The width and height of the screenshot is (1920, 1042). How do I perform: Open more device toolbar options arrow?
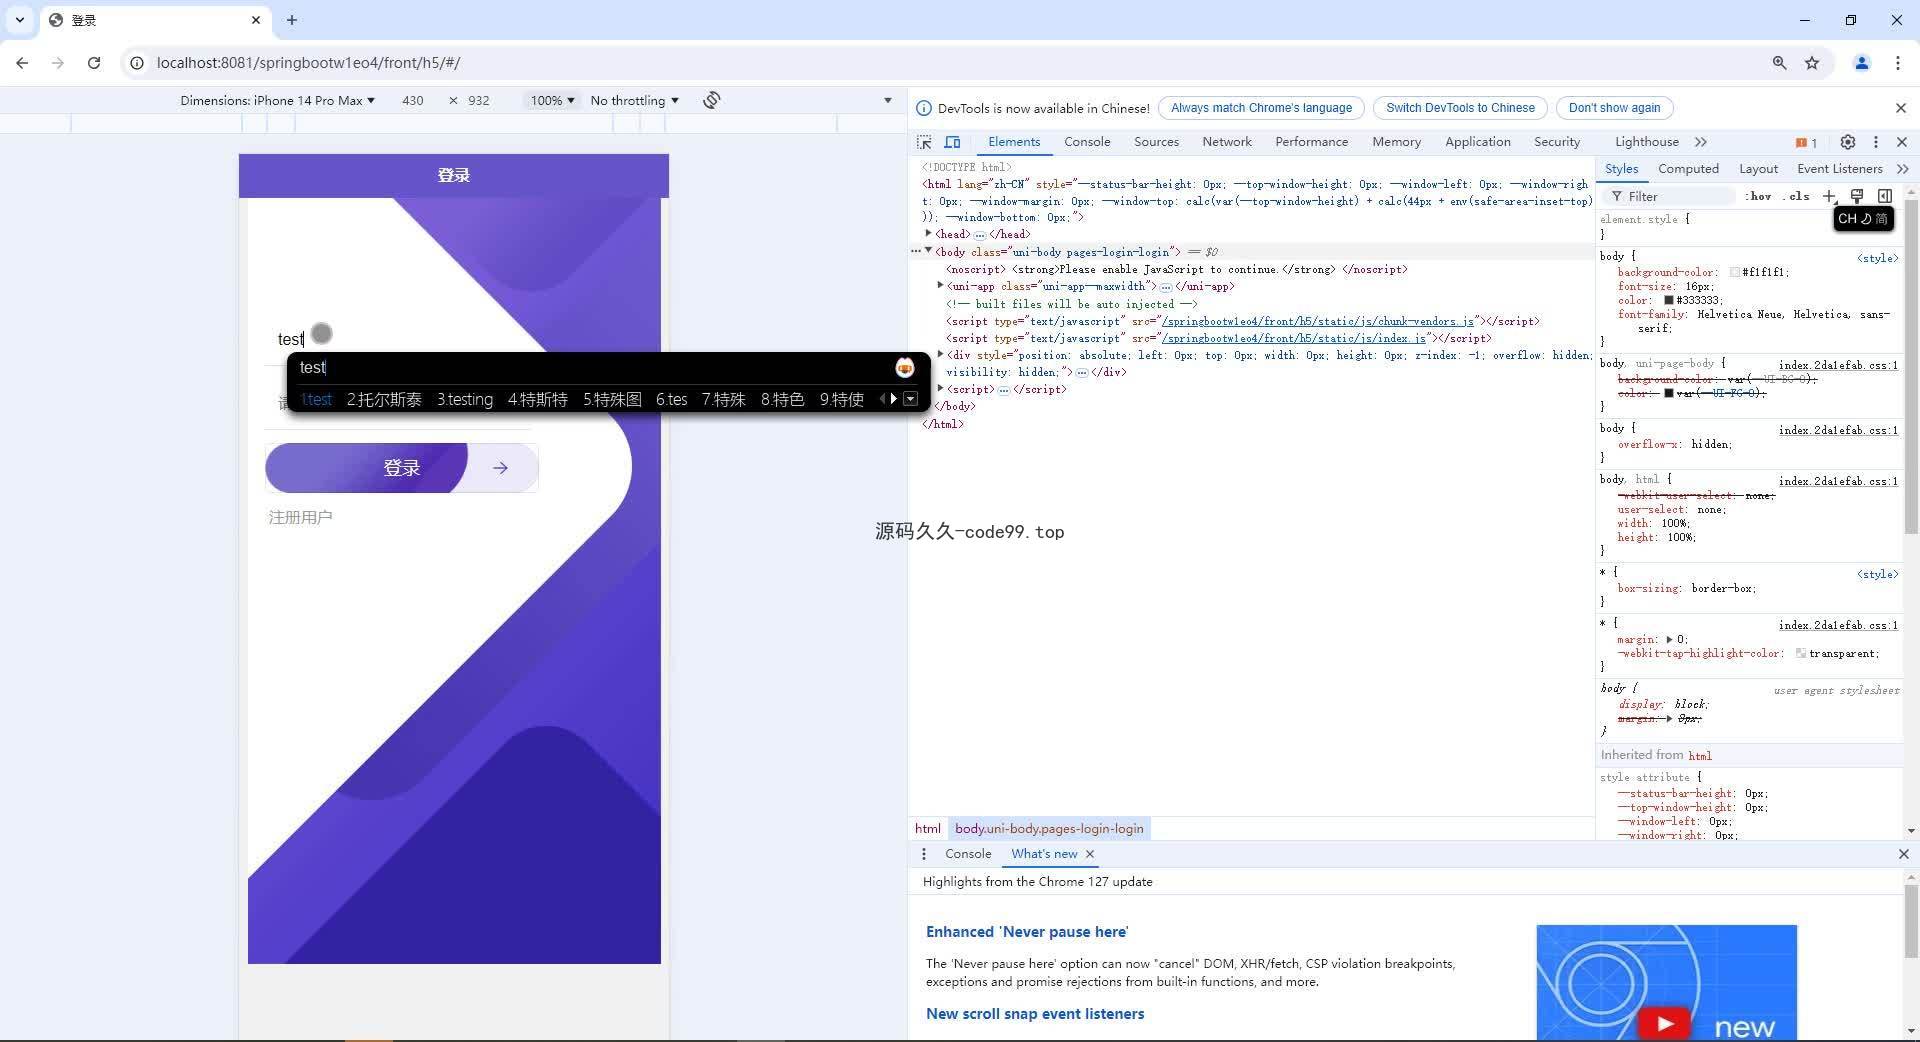887,100
